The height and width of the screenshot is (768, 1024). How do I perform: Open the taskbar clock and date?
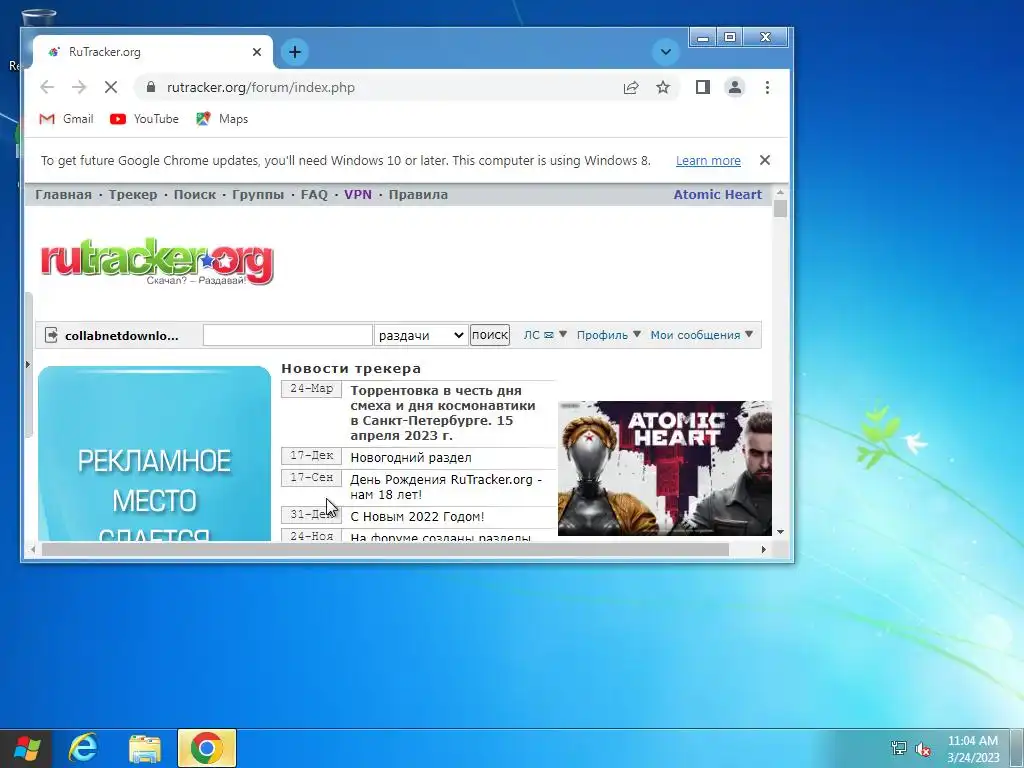(x=973, y=749)
